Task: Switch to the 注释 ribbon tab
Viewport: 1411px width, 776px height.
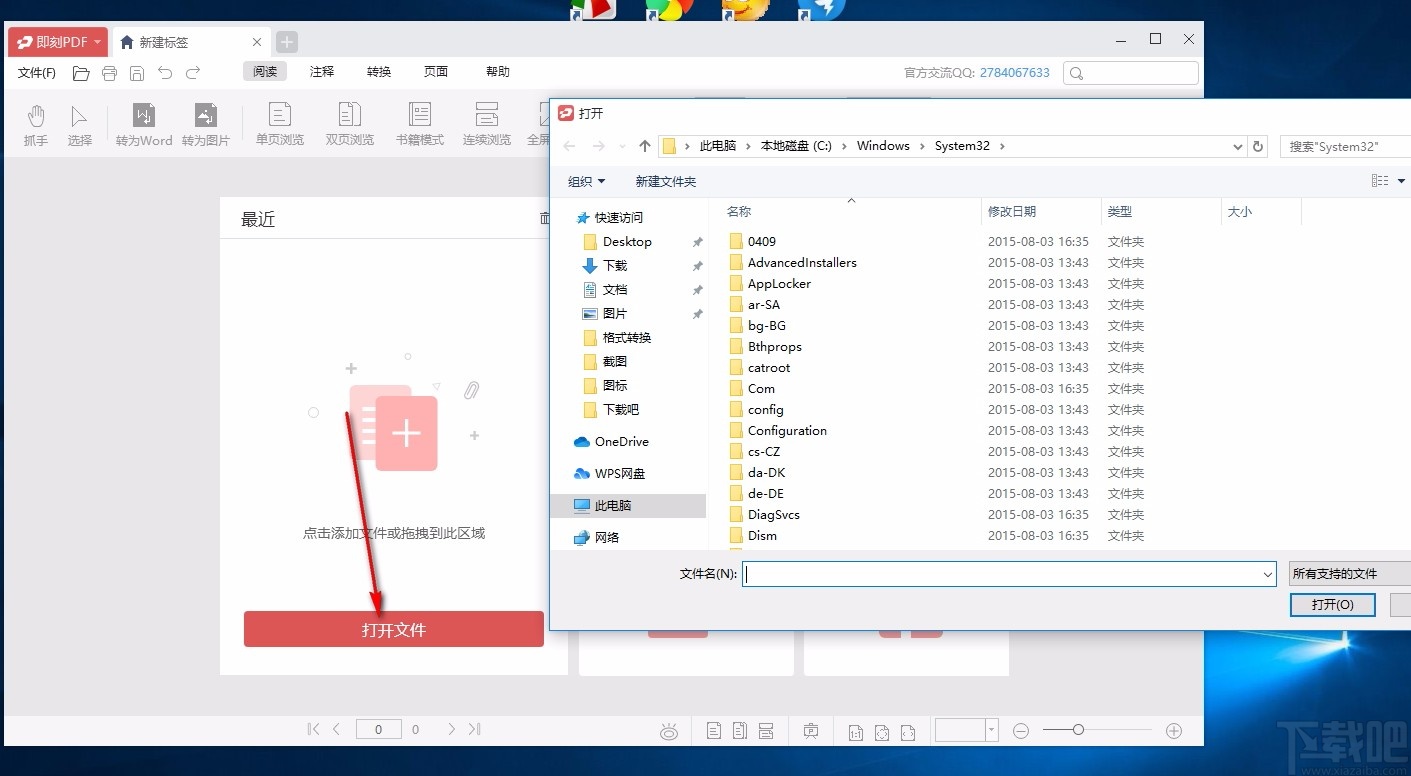Action: 321,71
